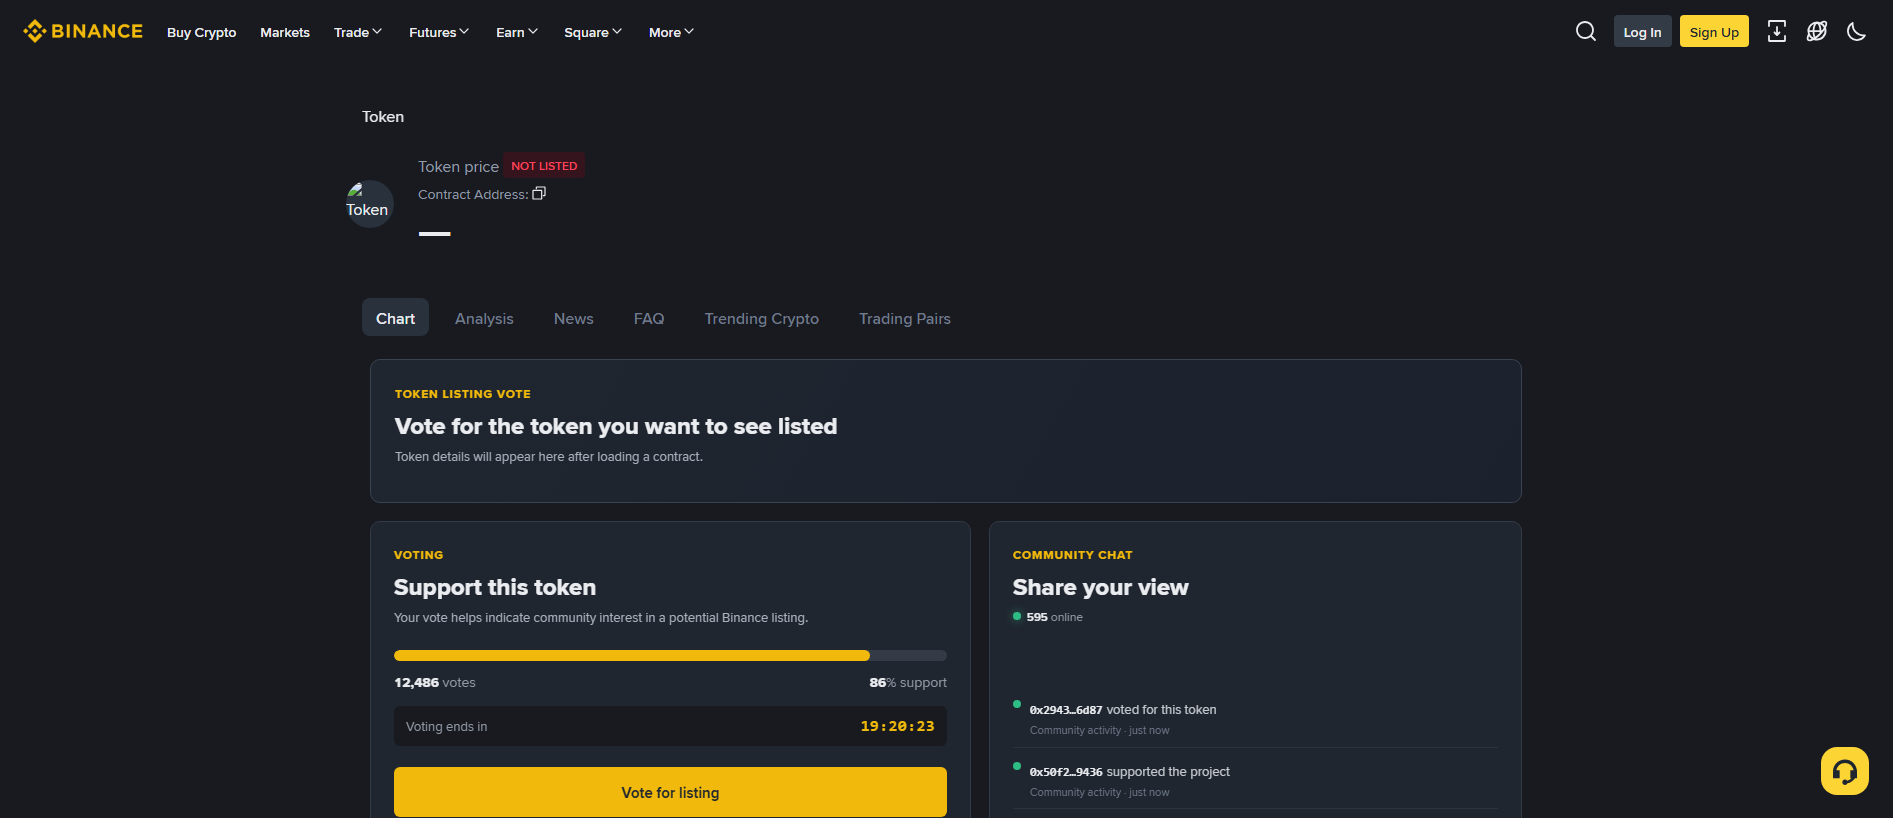Click the Support this token heading

pyautogui.click(x=495, y=587)
